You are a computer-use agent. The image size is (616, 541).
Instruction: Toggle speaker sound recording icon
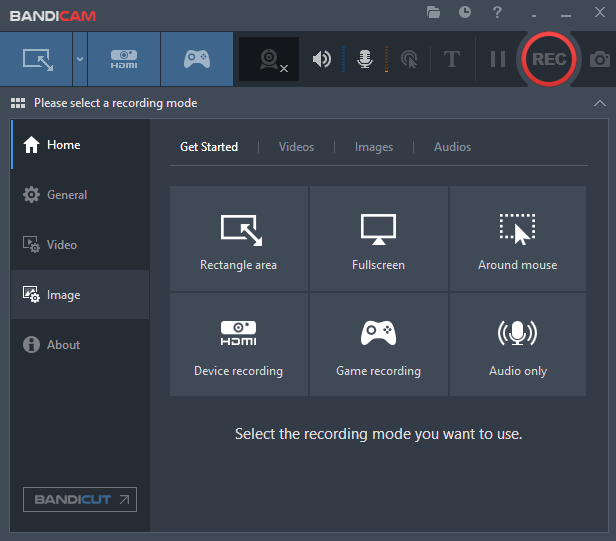pyautogui.click(x=322, y=59)
